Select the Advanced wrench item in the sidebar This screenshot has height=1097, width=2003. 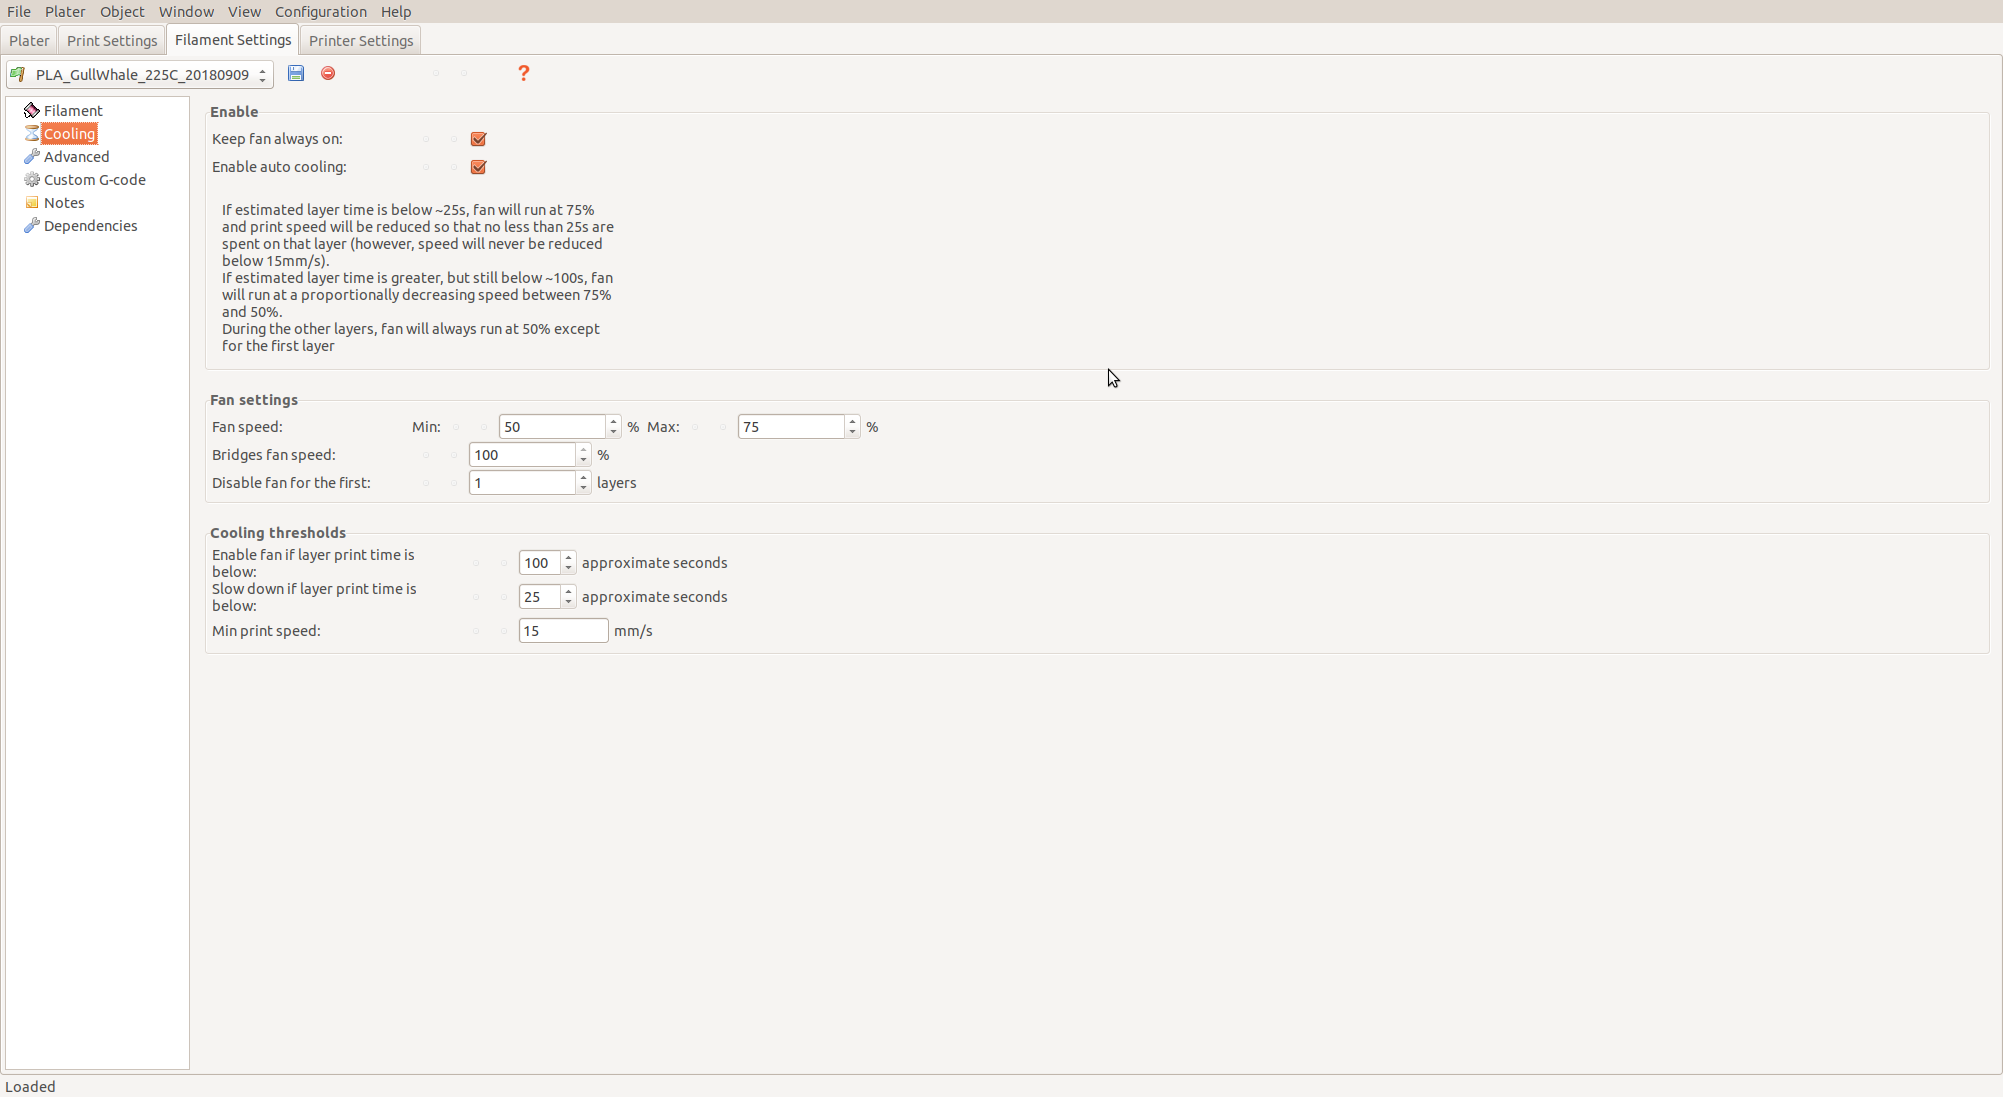(x=76, y=156)
